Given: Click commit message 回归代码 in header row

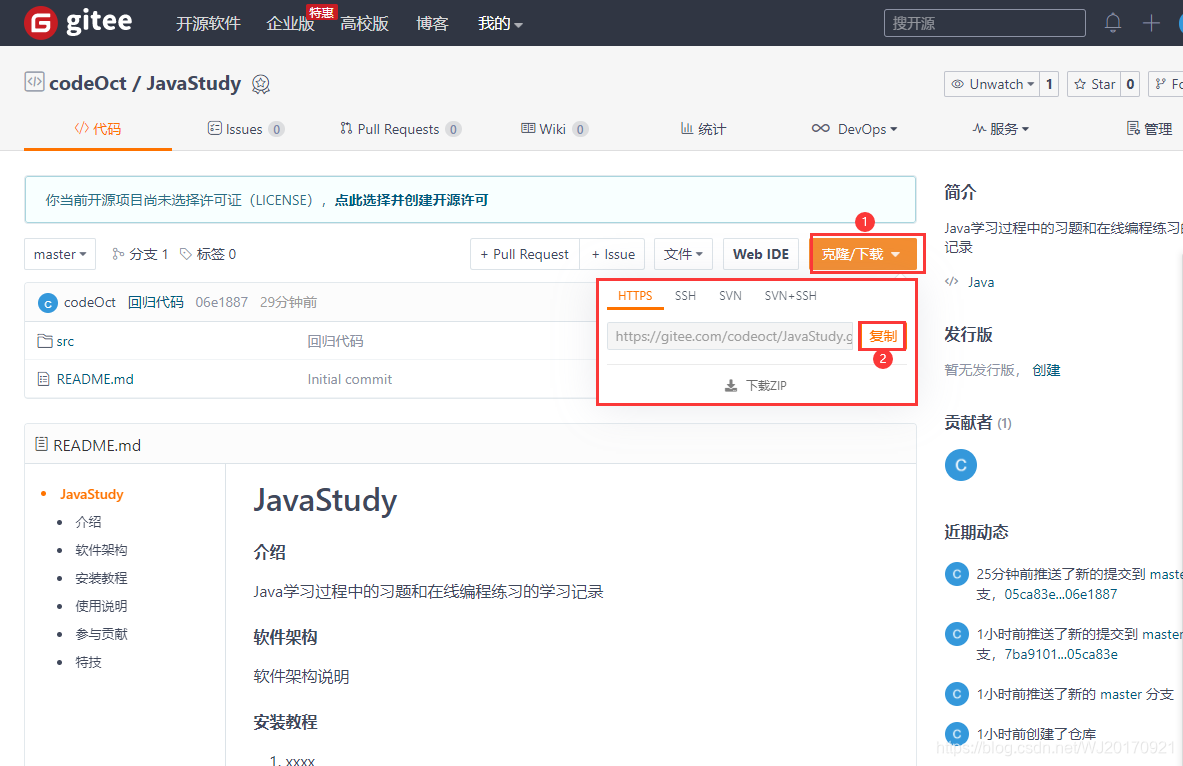Looking at the screenshot, I should tap(155, 302).
